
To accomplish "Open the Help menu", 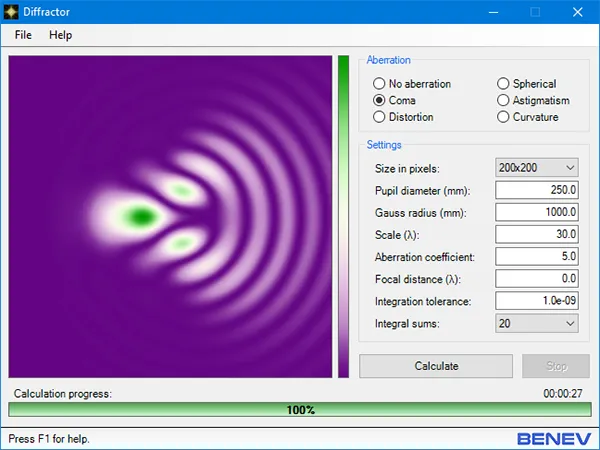I will (60, 35).
